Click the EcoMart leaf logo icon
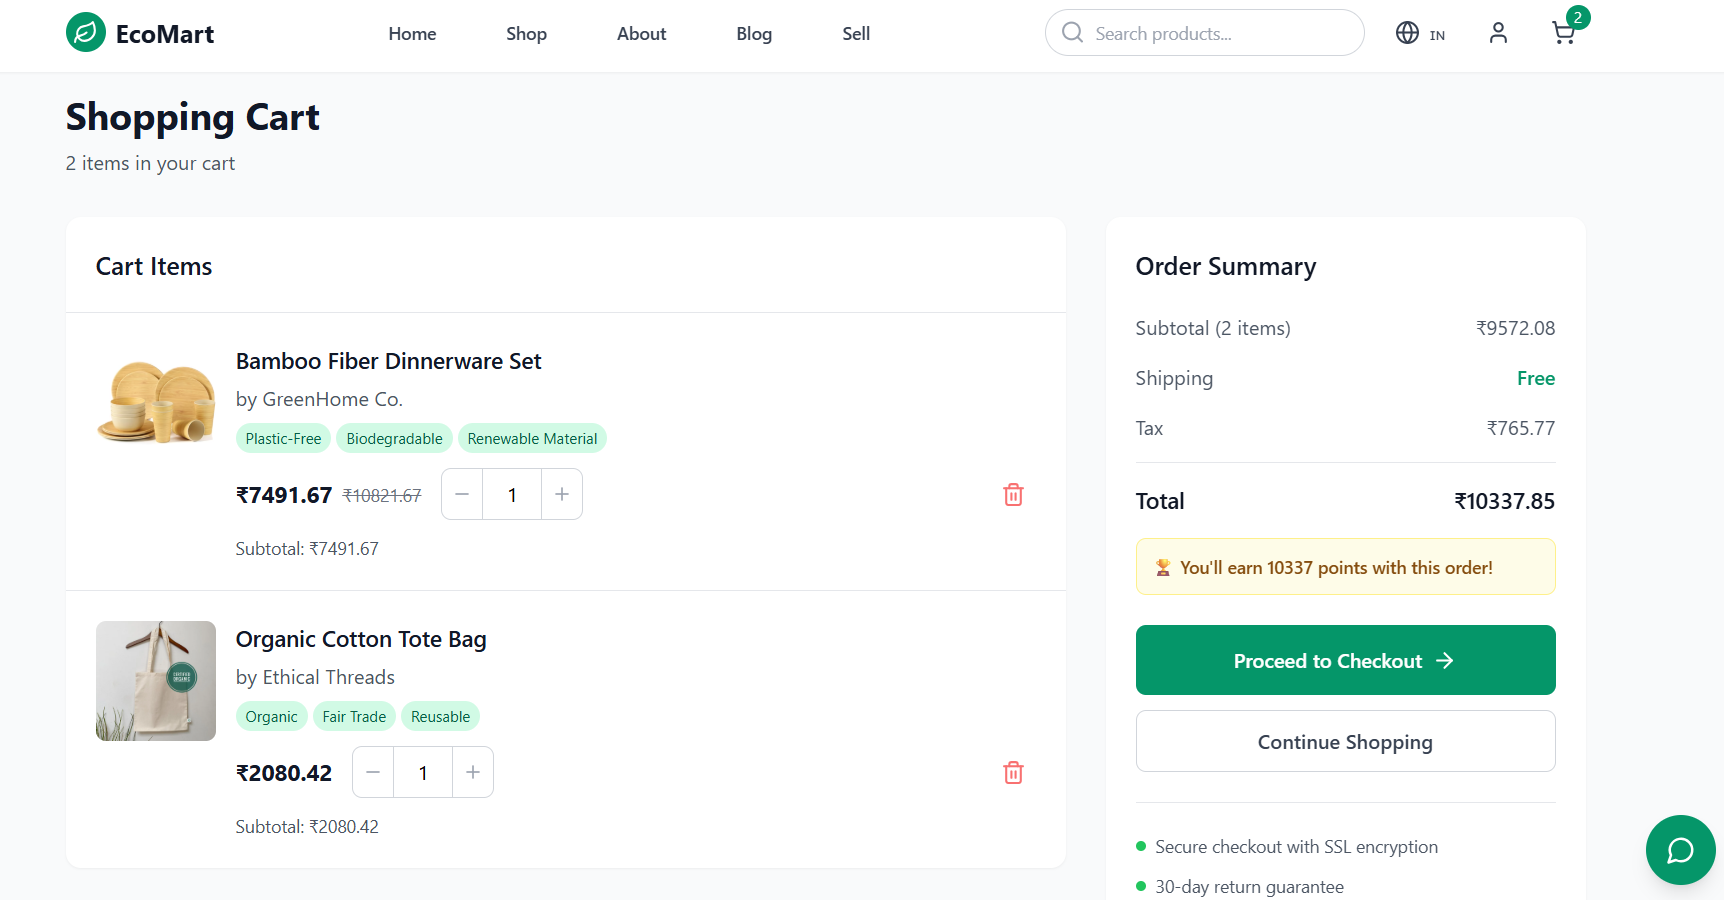Screen dimensions: 1724x900 point(86,32)
